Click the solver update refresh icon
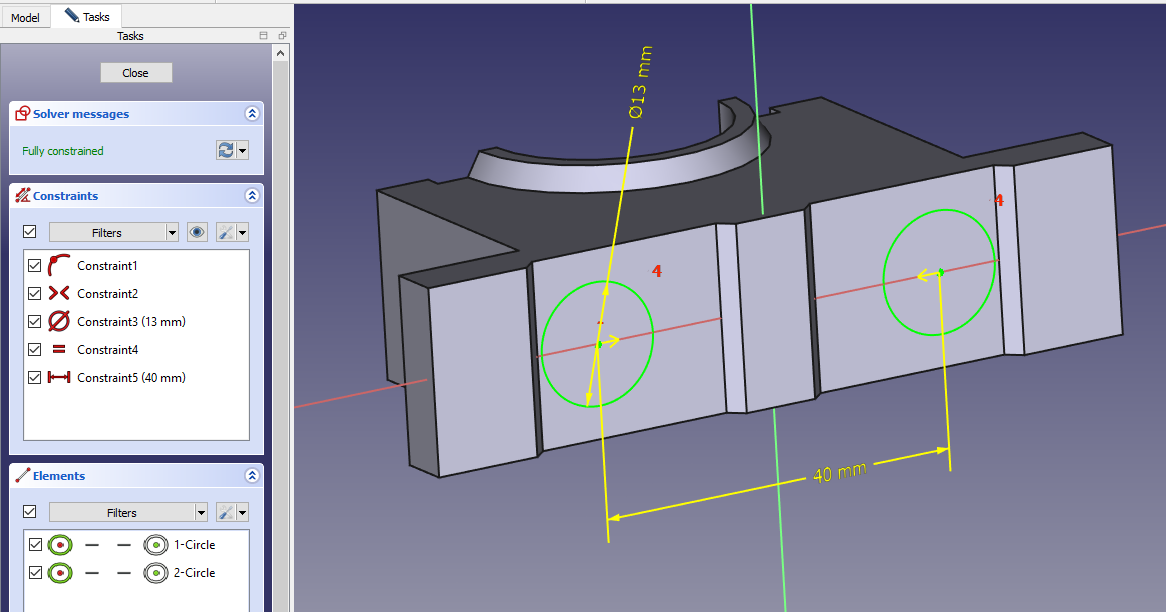Viewport: 1166px width, 612px height. [x=226, y=150]
